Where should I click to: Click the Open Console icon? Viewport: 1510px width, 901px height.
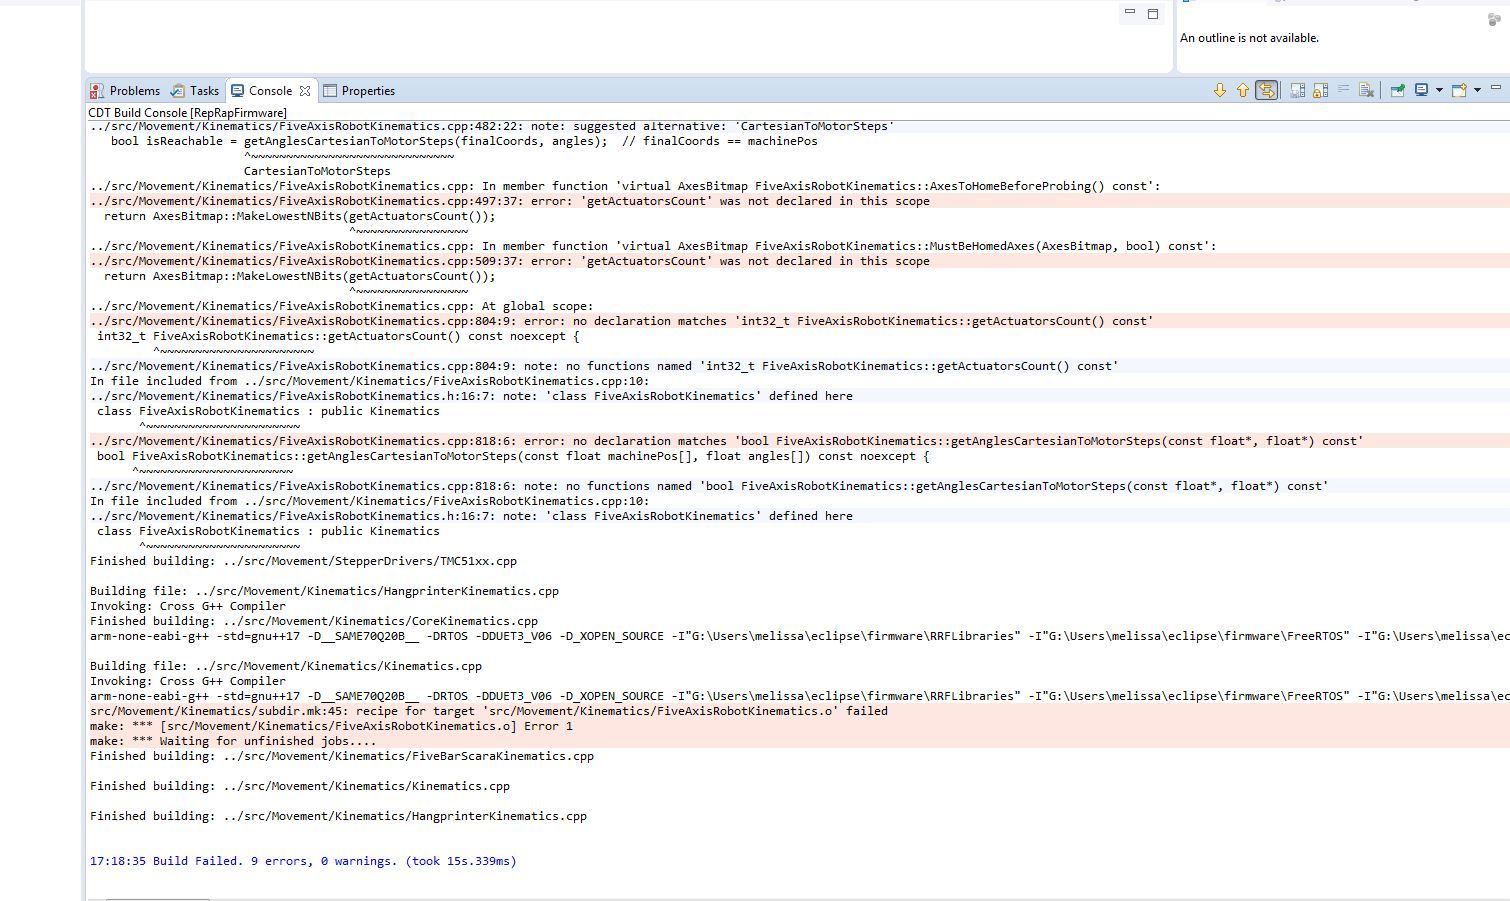point(1459,90)
